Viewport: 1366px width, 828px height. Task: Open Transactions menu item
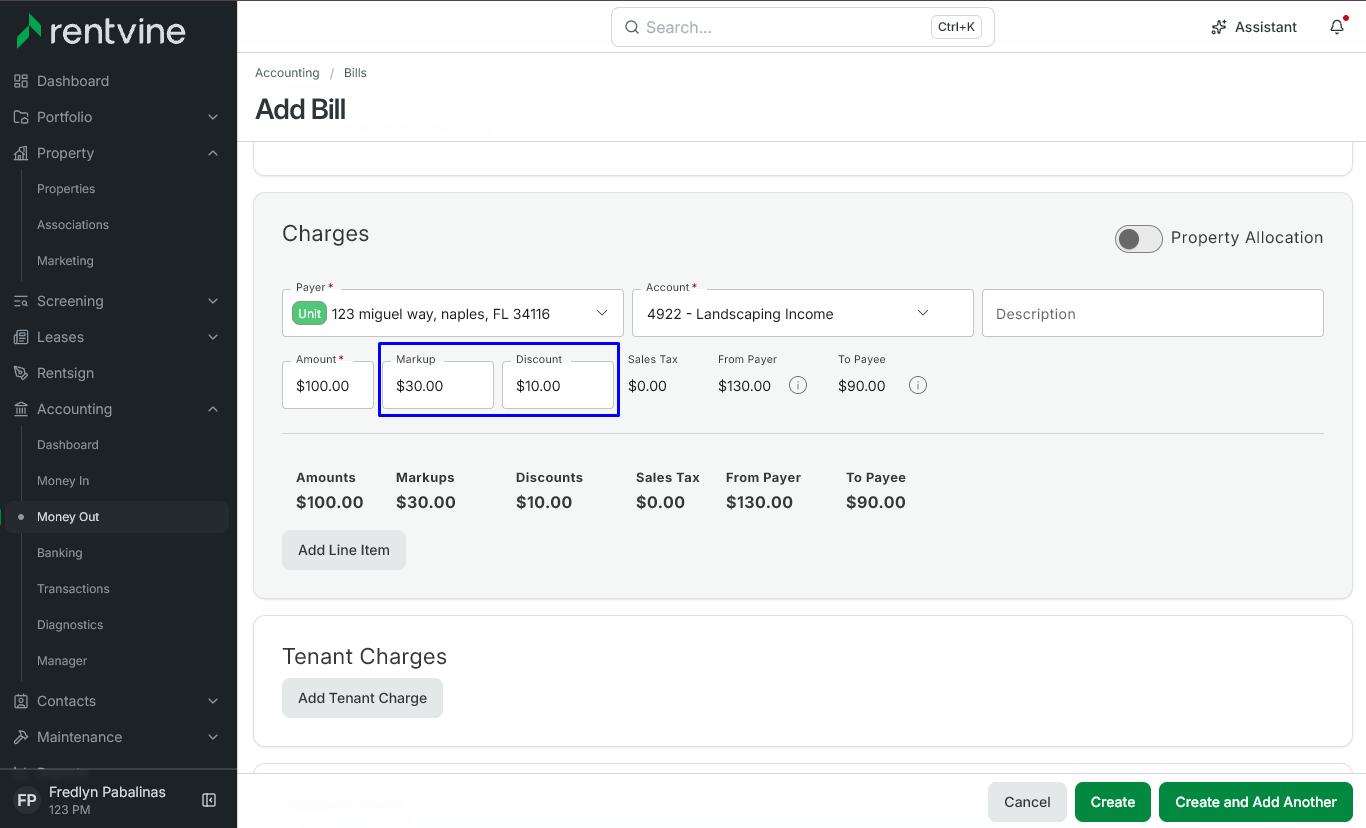point(73,589)
